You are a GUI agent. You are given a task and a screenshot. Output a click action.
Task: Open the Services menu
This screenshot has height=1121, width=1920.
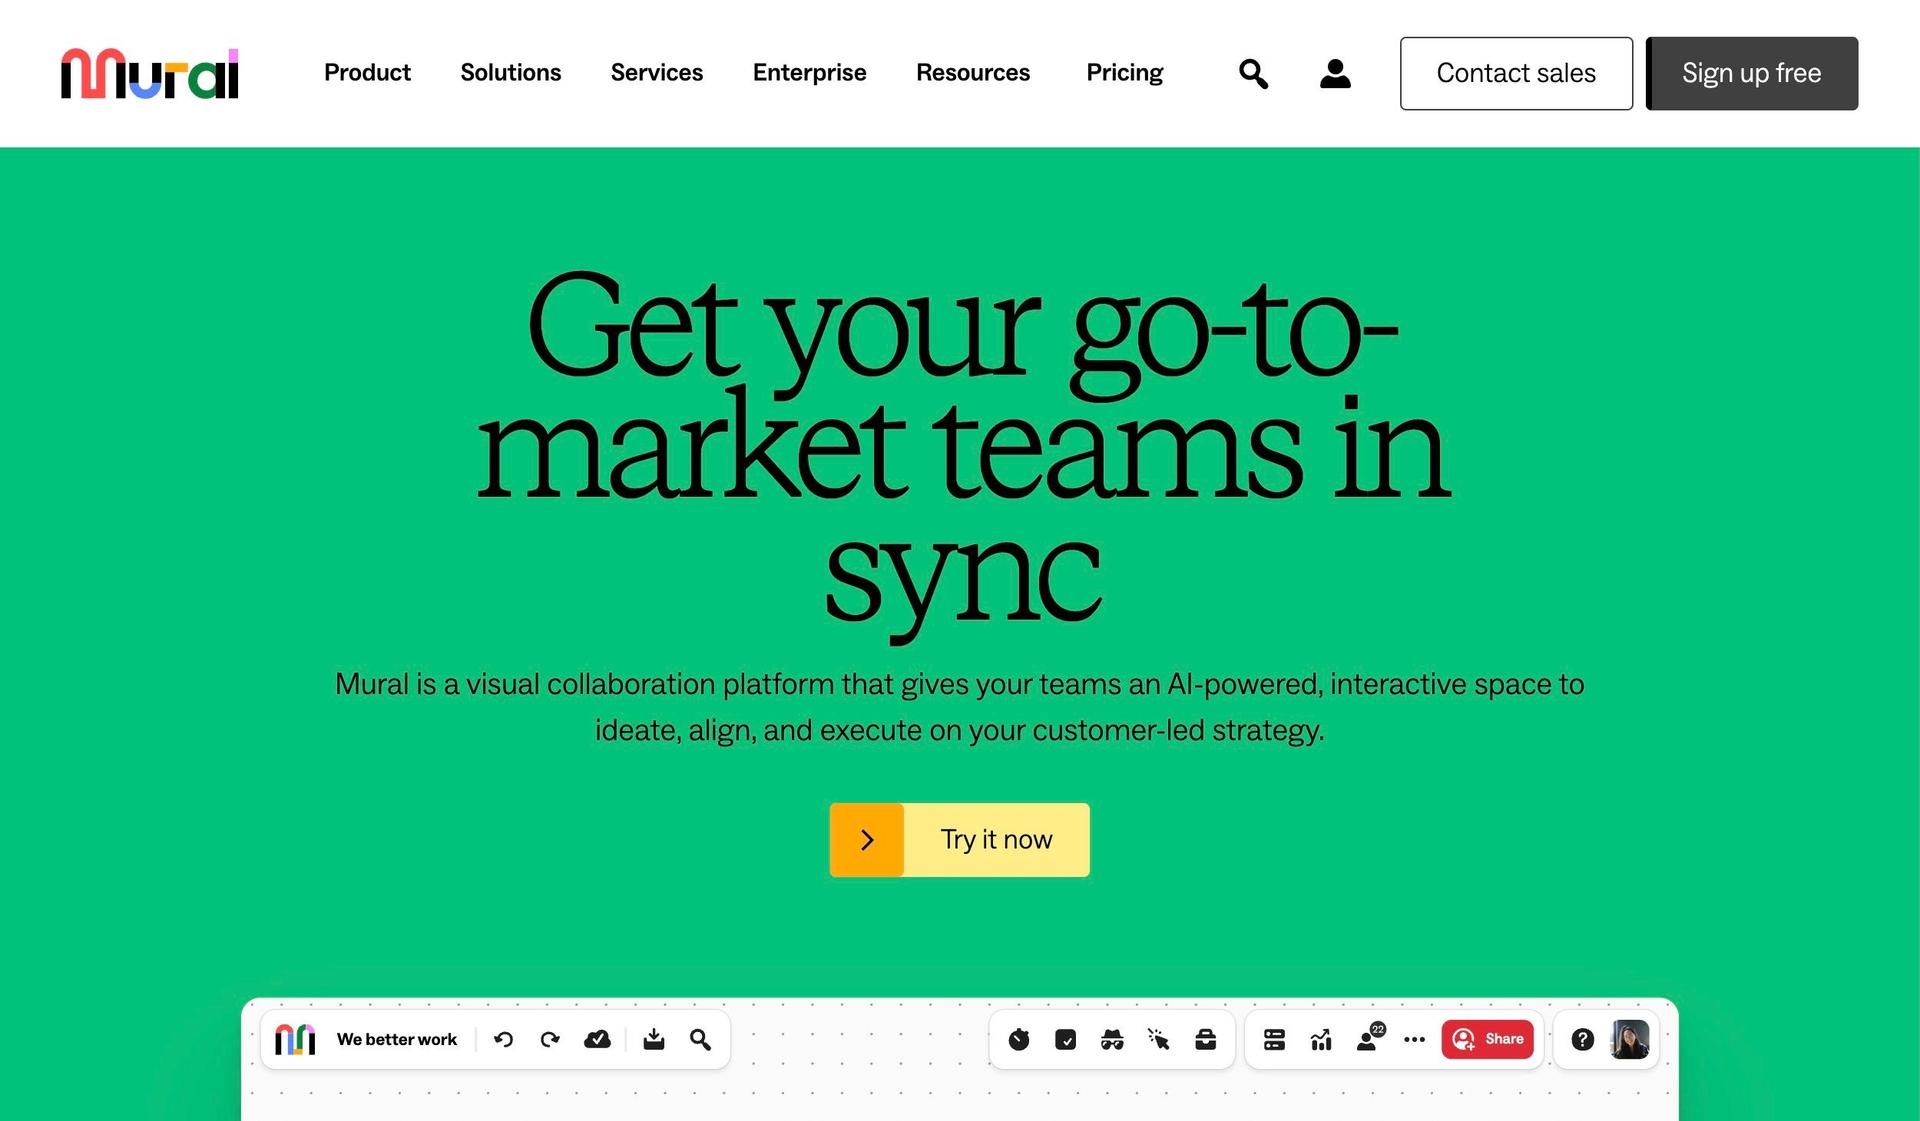pyautogui.click(x=657, y=73)
